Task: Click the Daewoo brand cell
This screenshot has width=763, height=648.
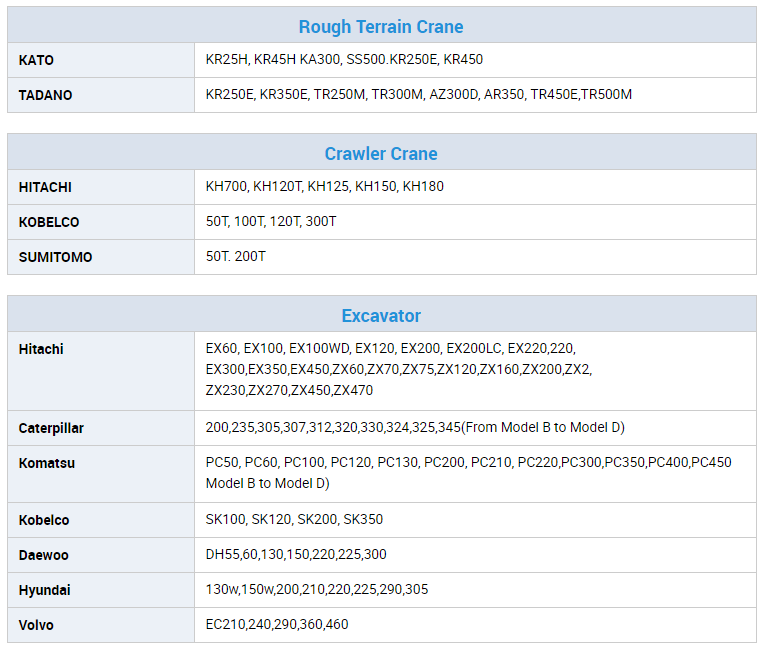Action: pos(101,555)
